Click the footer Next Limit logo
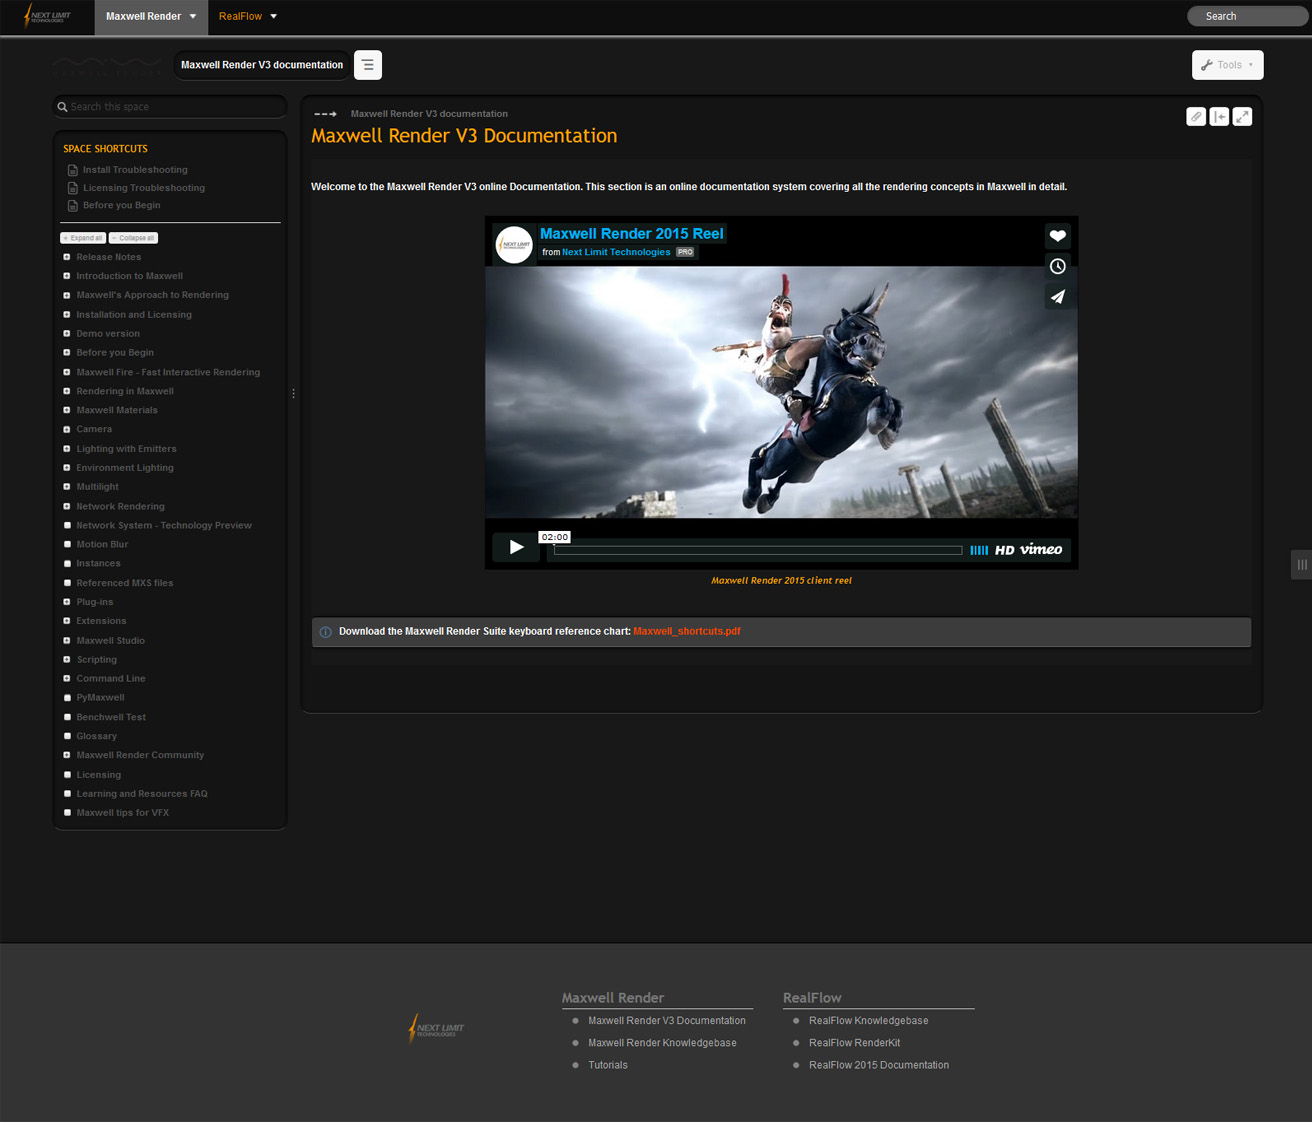This screenshot has width=1312, height=1122. coord(437,1028)
